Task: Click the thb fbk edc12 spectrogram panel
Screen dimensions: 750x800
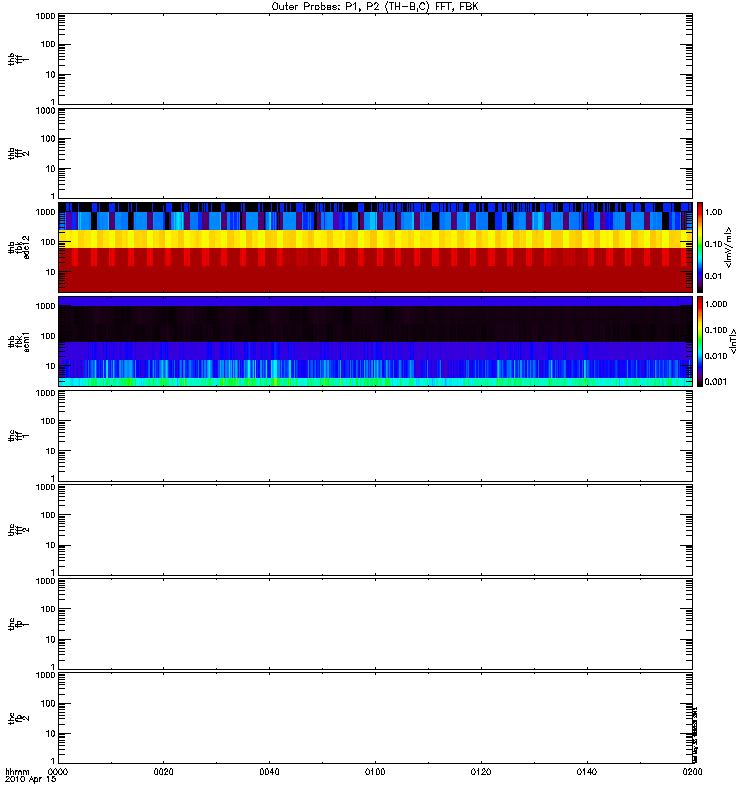Action: 375,247
